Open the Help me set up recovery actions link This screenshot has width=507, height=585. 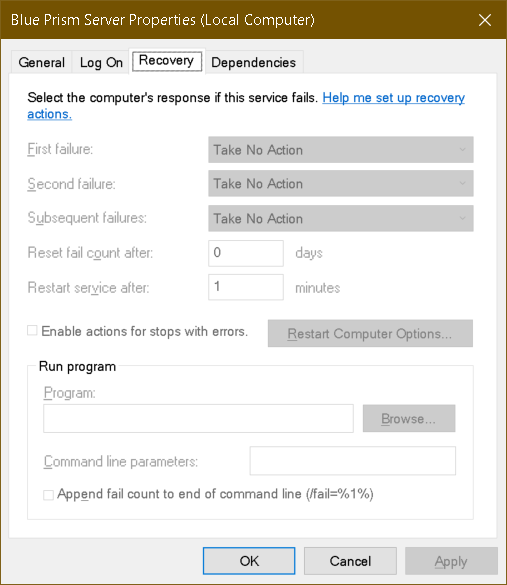coord(393,98)
